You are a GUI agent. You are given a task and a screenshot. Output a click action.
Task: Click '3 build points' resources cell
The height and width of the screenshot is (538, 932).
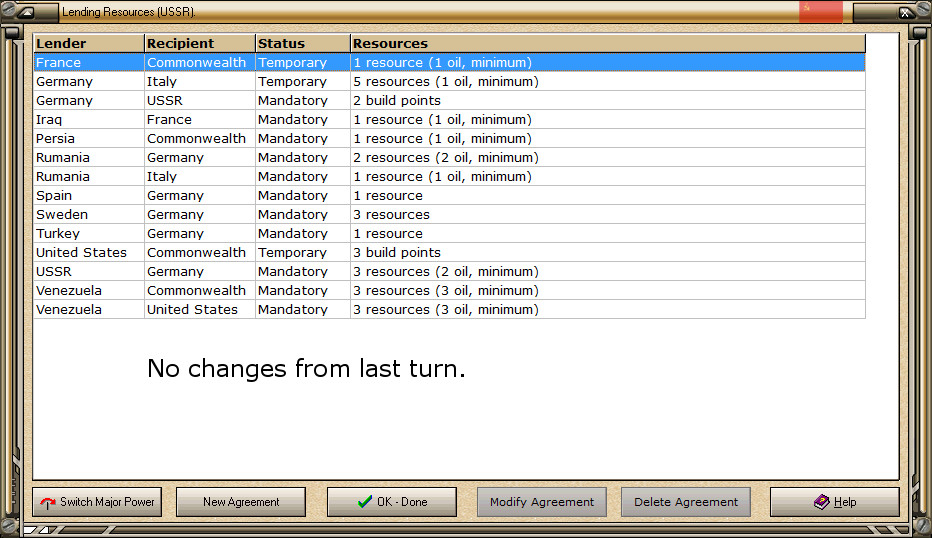coord(608,253)
